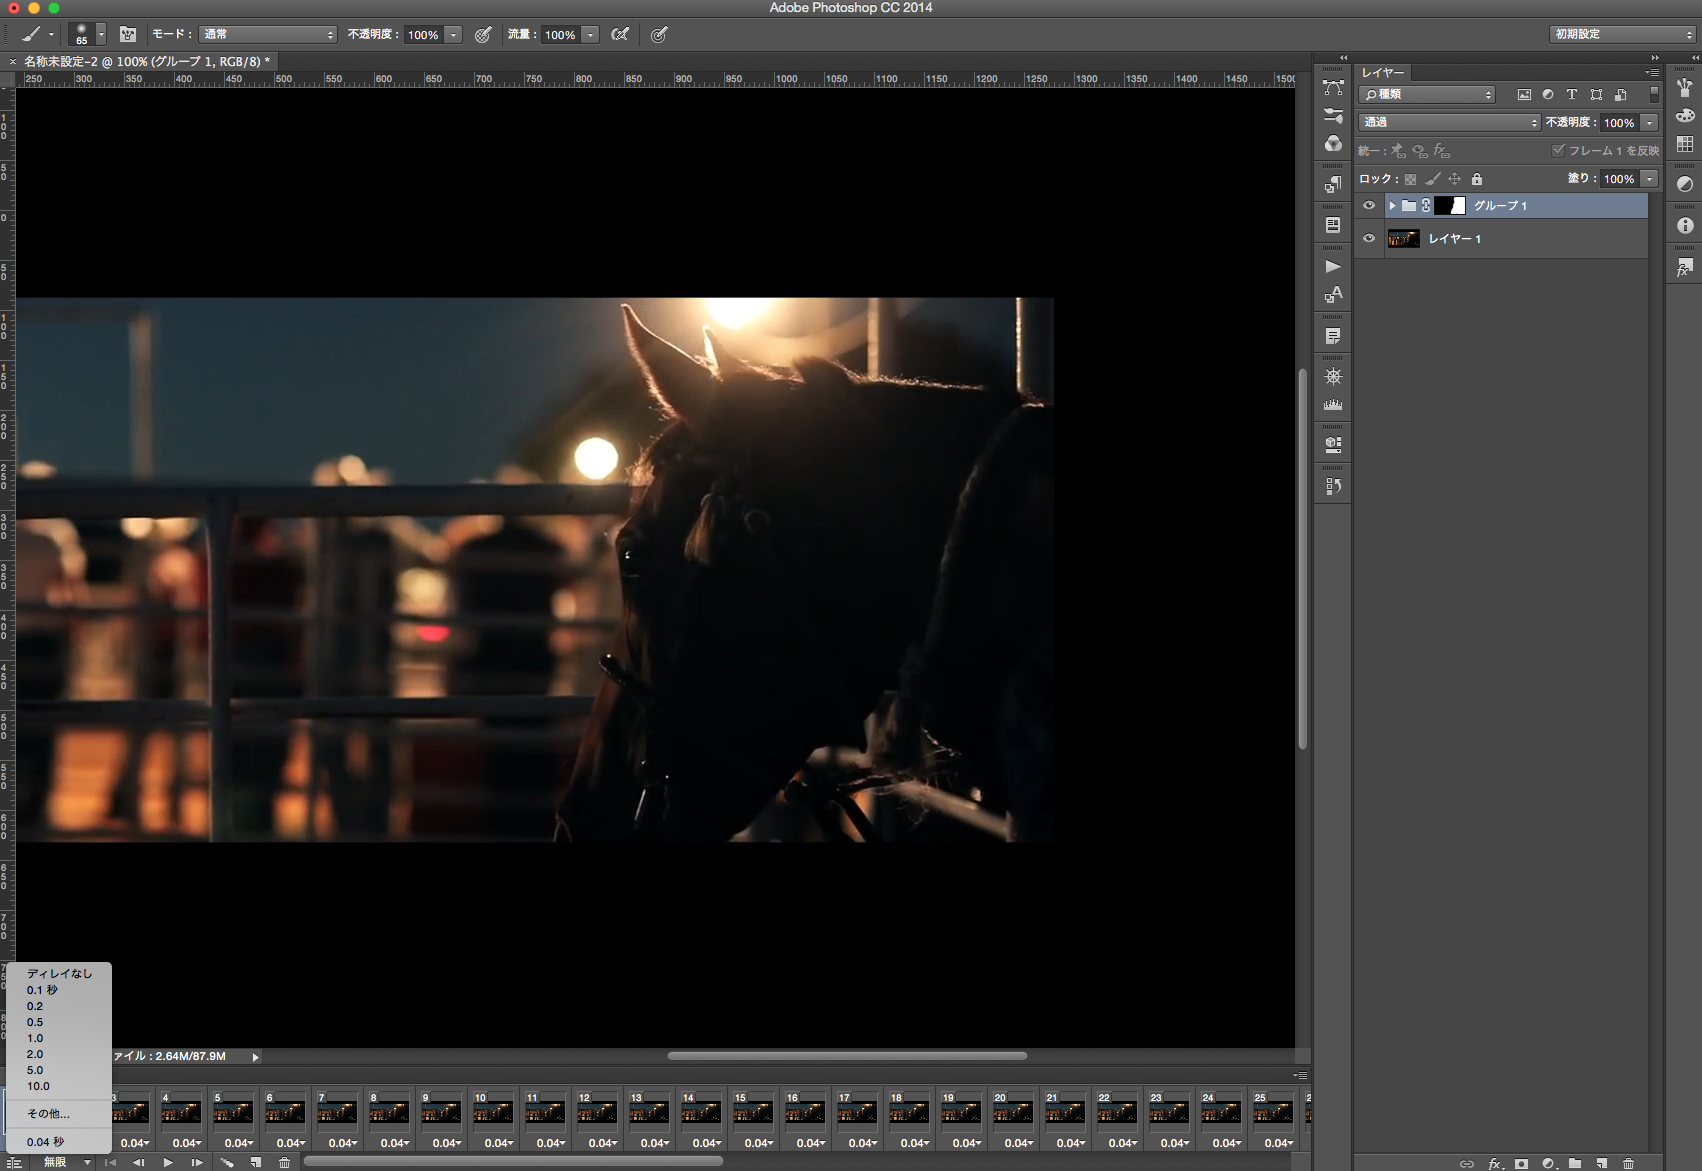Choose 10.0 delay option
Viewport: 1702px width, 1171px height.
[x=59, y=1086]
